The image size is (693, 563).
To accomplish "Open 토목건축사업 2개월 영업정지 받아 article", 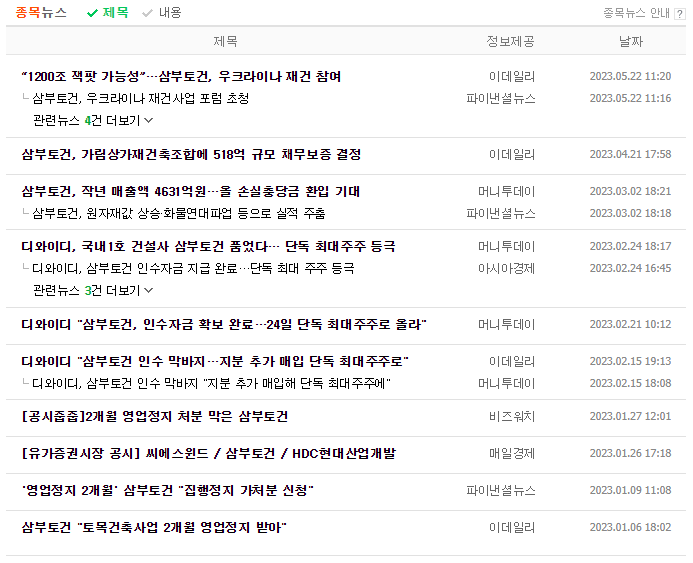I will pyautogui.click(x=154, y=527).
